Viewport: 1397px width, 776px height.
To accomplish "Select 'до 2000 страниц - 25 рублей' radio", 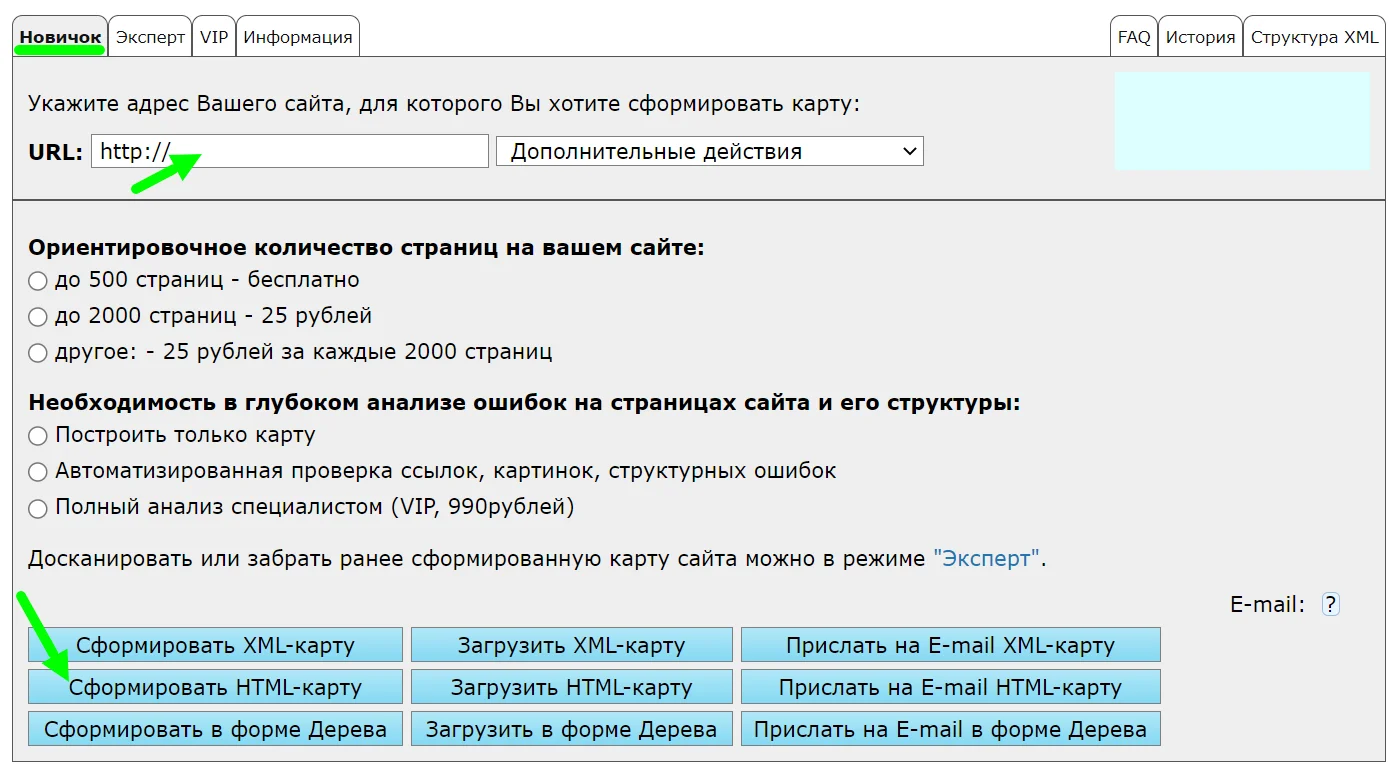I will (38, 317).
